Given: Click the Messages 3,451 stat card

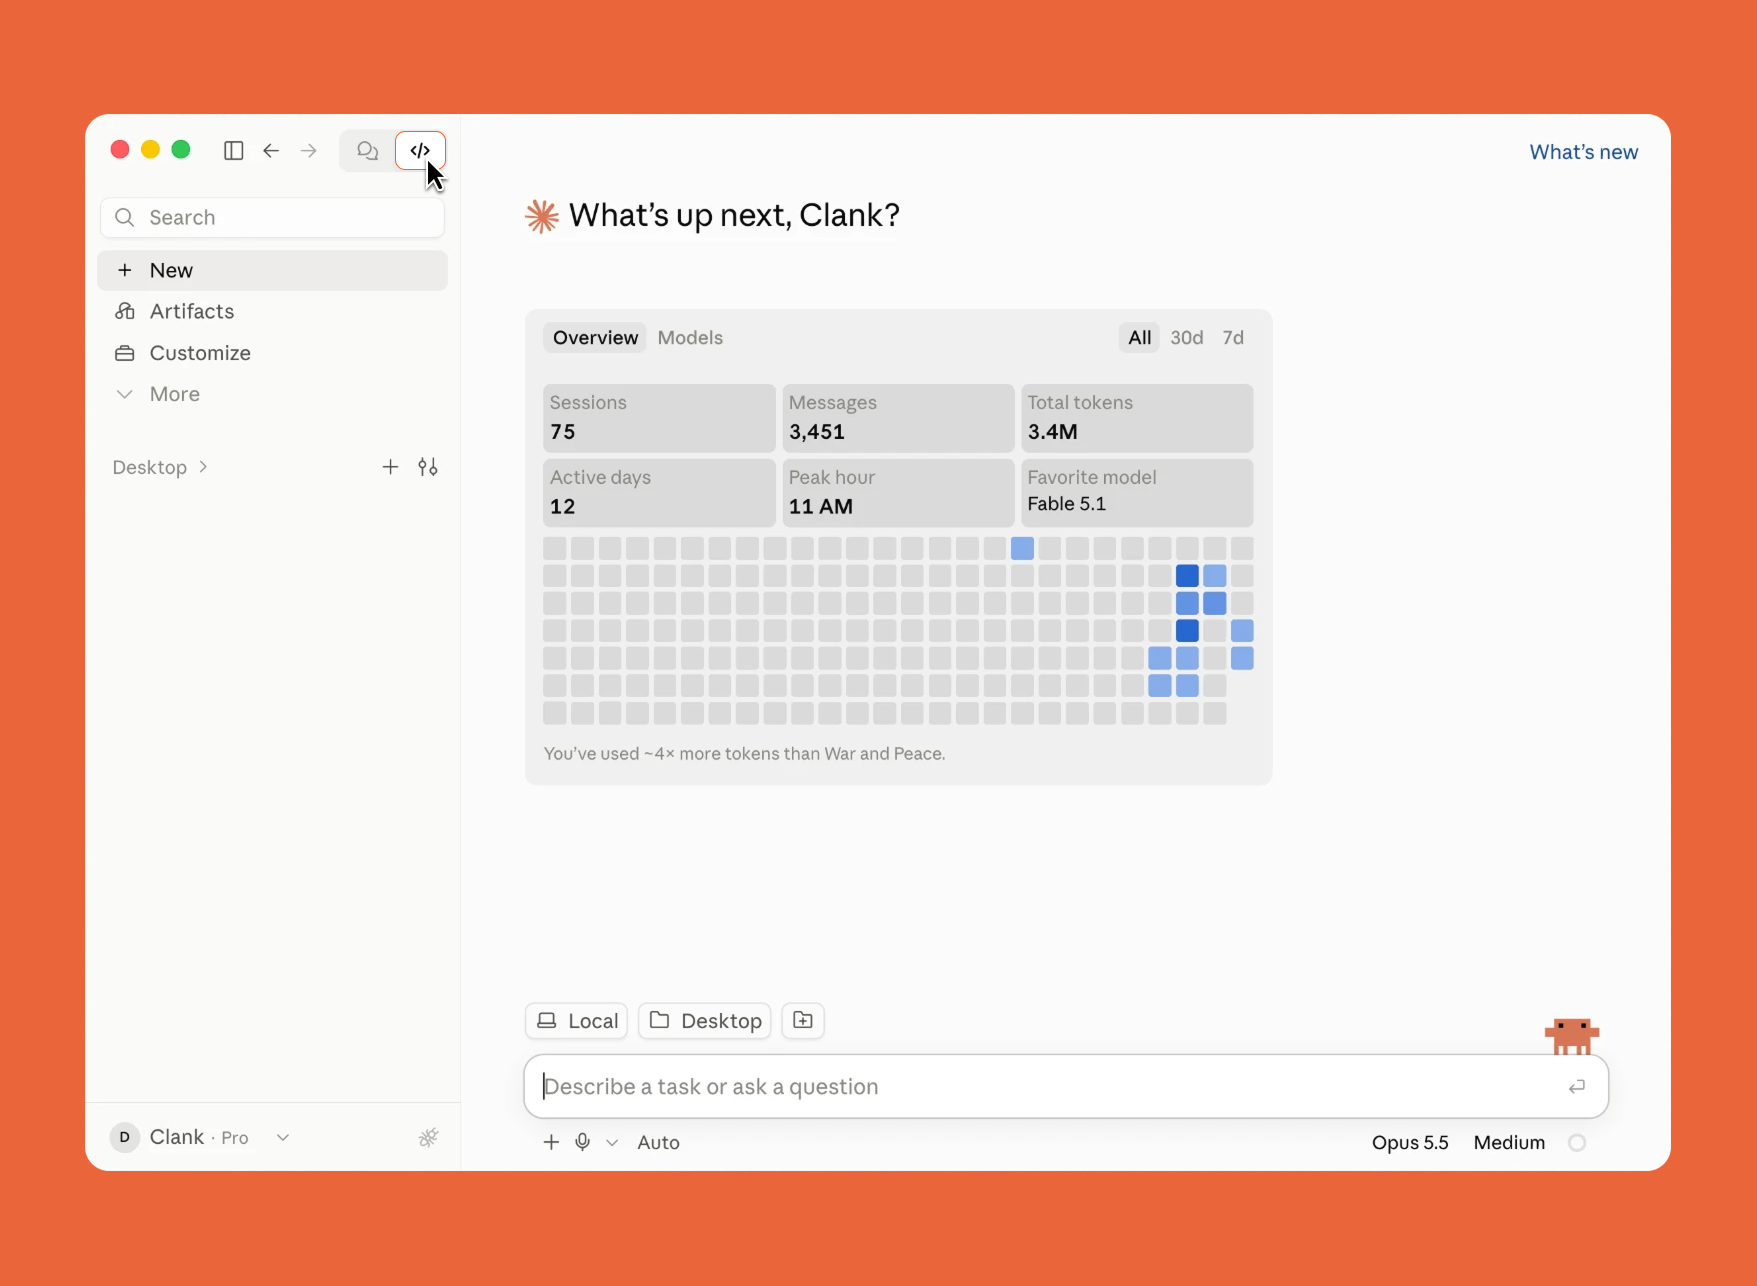Looking at the screenshot, I should (898, 418).
